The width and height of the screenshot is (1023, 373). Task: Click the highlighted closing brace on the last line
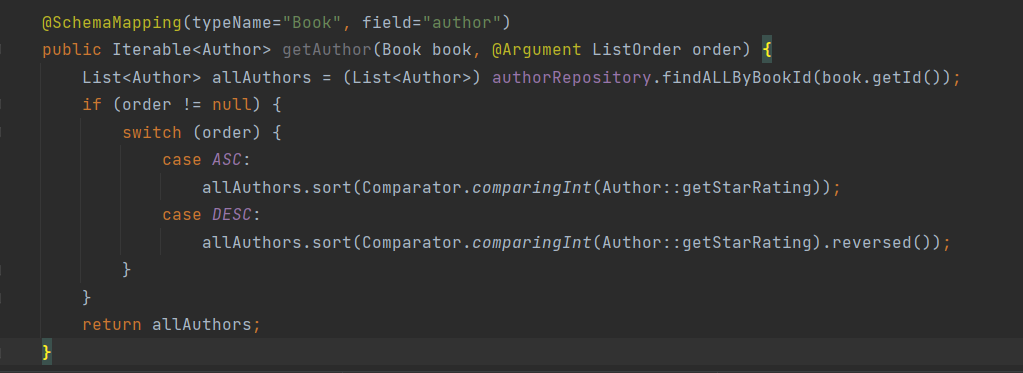46,352
